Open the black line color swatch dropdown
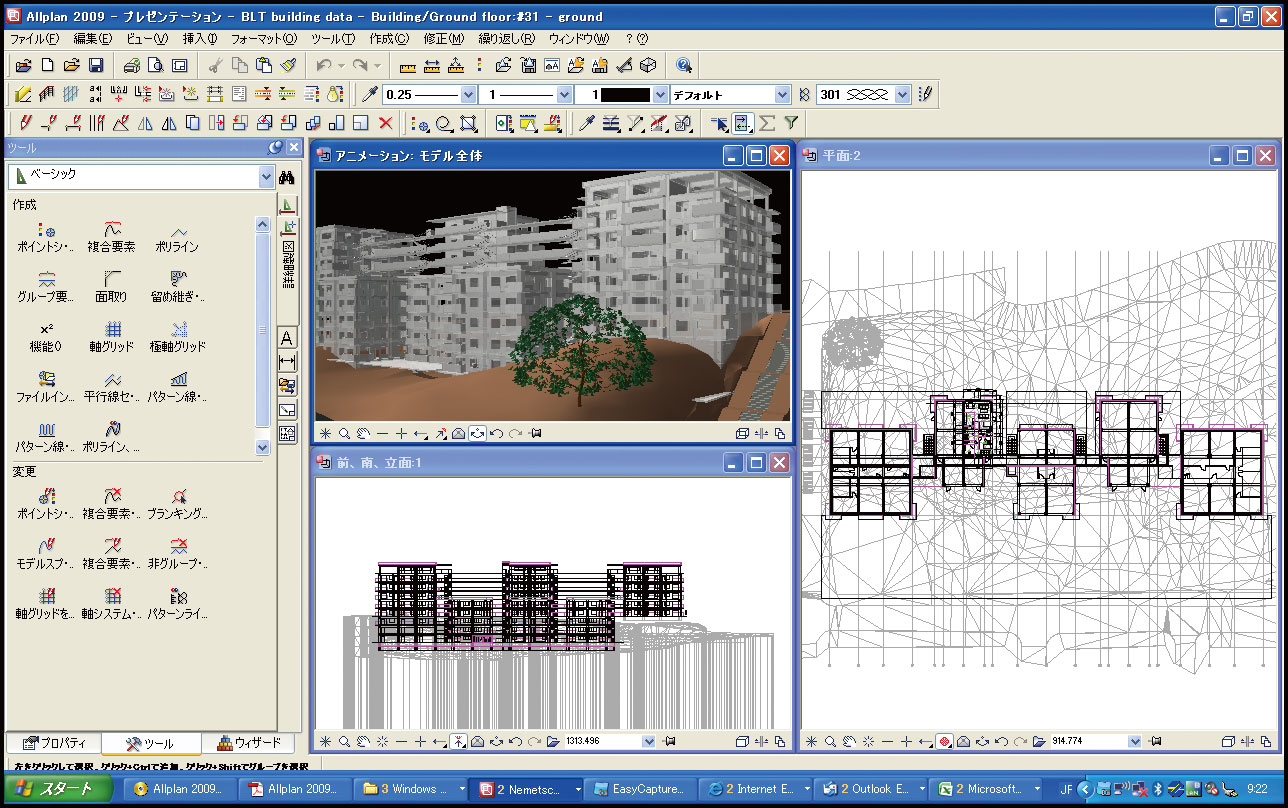1288x808 pixels. pos(660,95)
